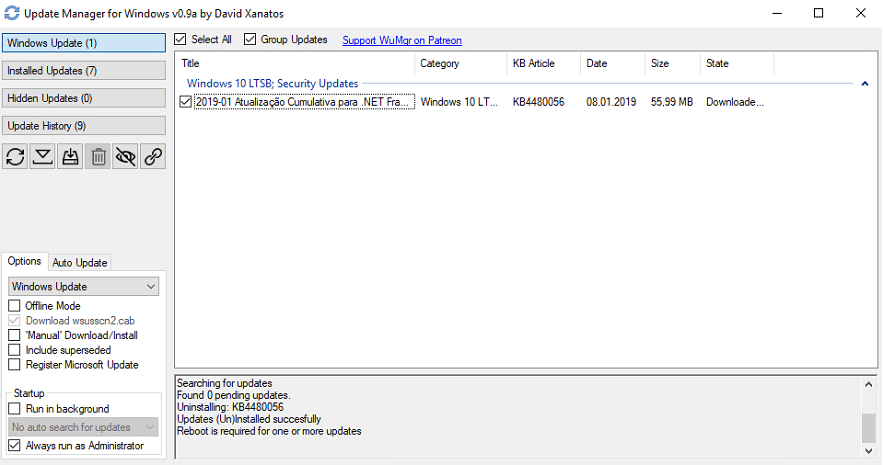Screen dimensions: 883x465
Task: Open Support WuMgr on Patreon link
Action: 402,40
